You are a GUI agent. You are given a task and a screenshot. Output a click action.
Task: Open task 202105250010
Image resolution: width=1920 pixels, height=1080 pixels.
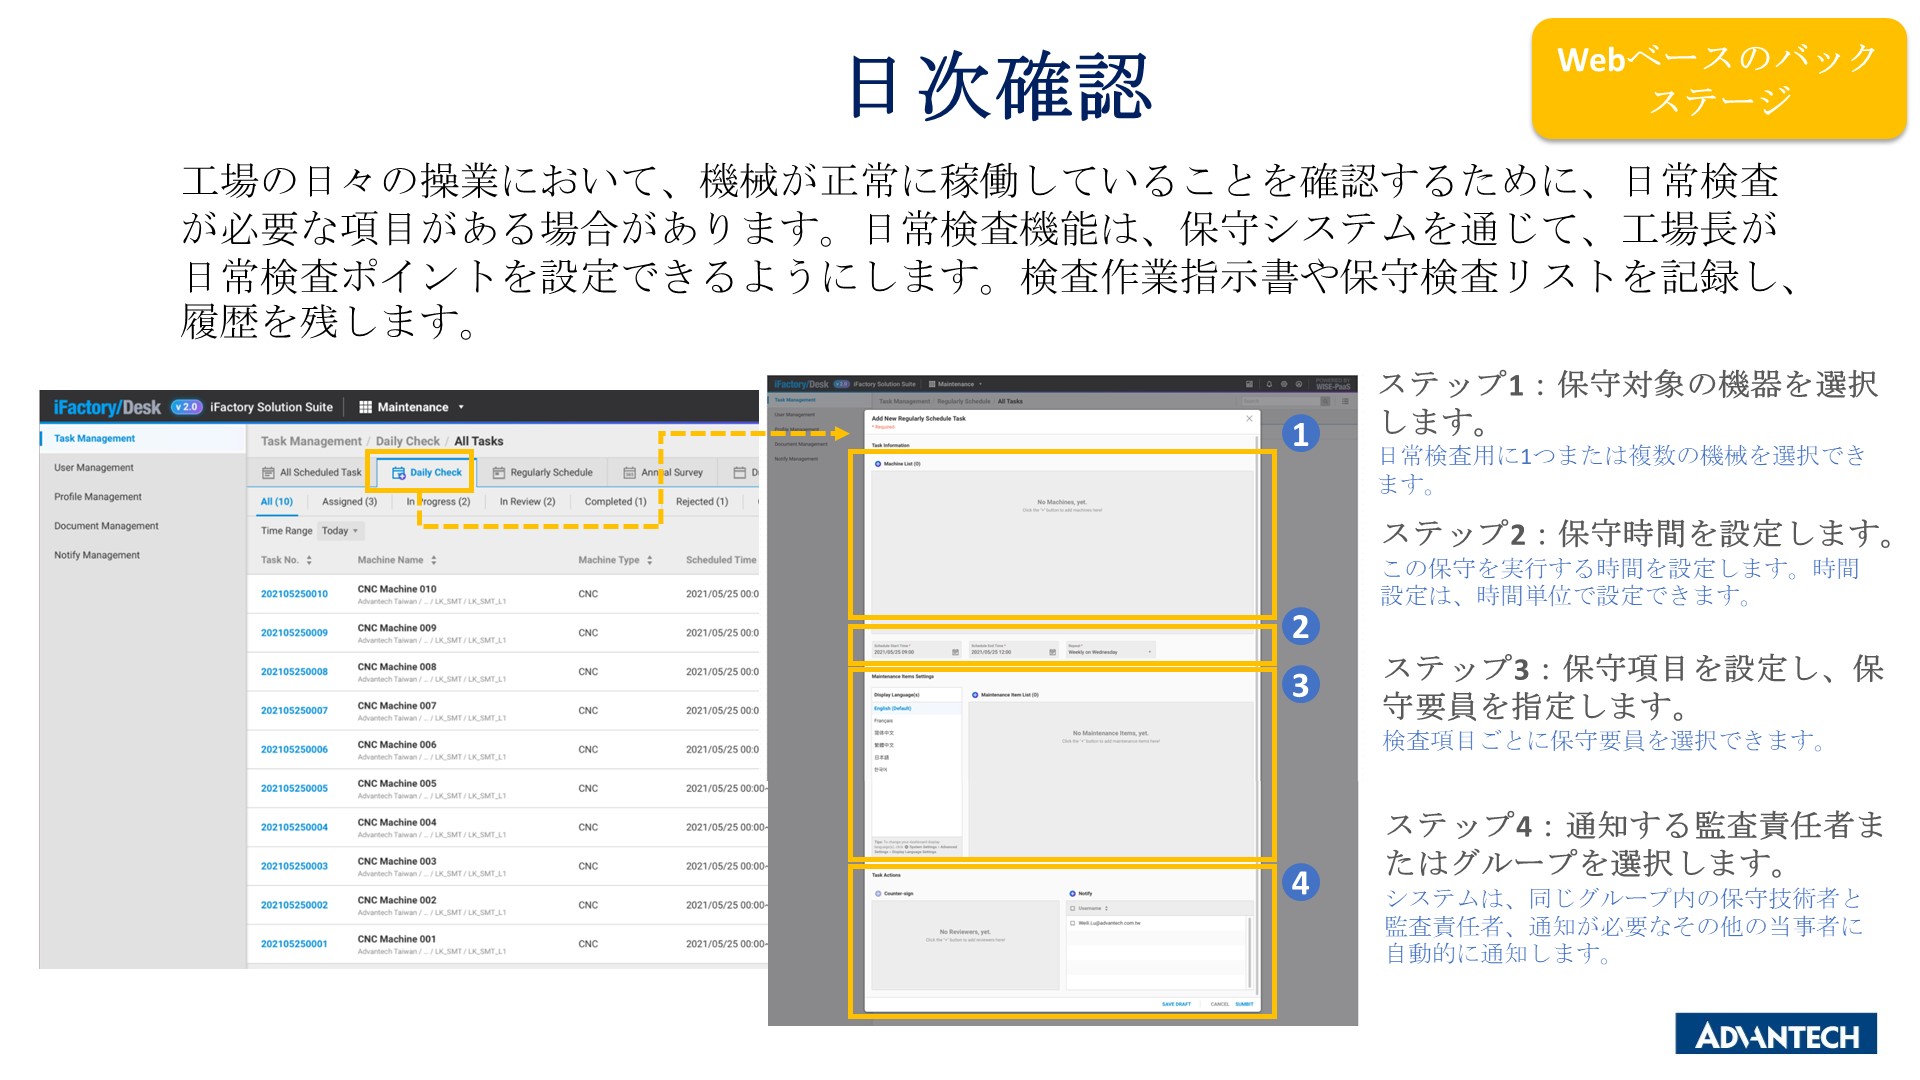[294, 594]
